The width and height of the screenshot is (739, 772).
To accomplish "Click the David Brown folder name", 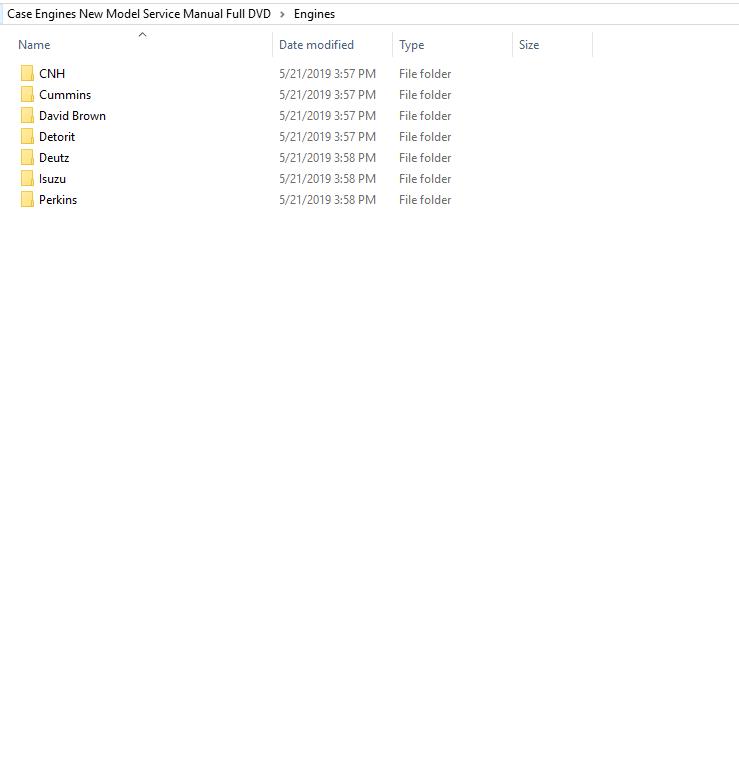I will click(72, 116).
